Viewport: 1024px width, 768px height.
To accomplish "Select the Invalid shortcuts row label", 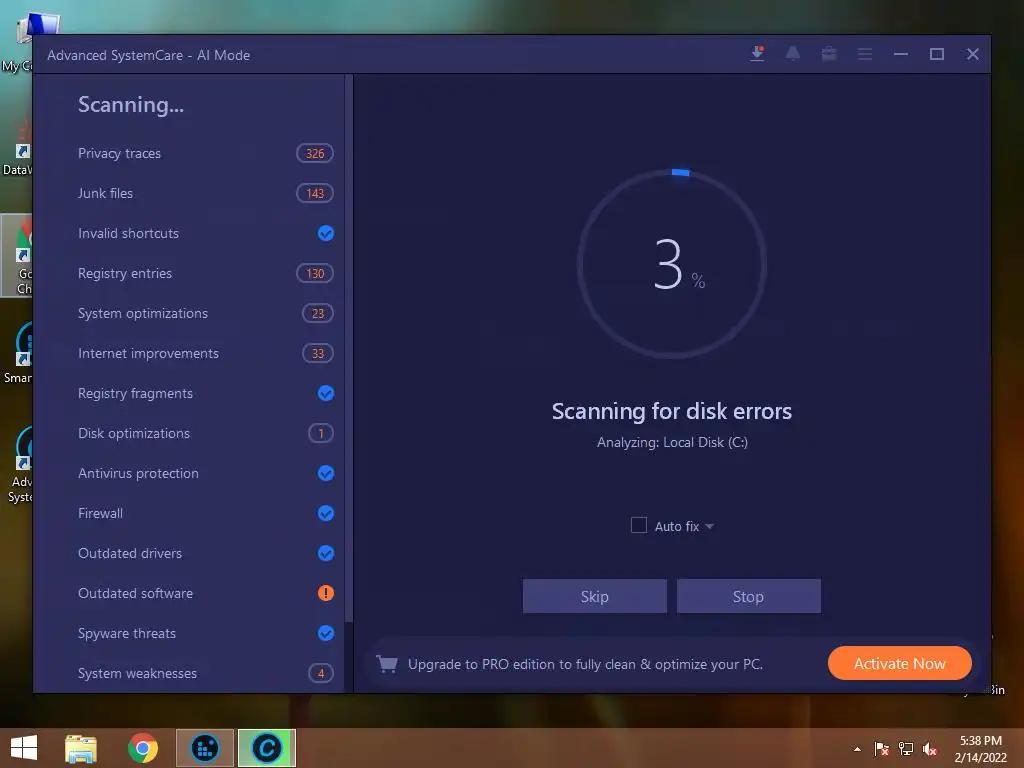I will pos(128,233).
